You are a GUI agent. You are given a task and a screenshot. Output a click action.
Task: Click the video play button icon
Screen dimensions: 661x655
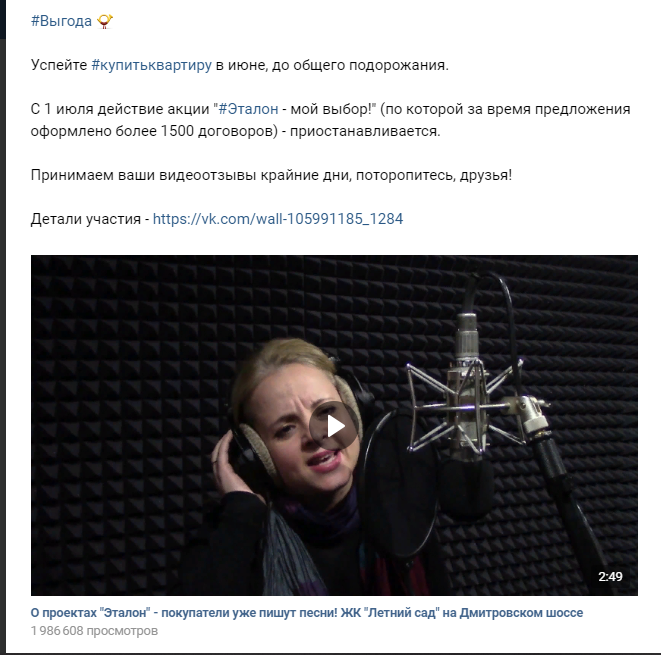click(334, 426)
